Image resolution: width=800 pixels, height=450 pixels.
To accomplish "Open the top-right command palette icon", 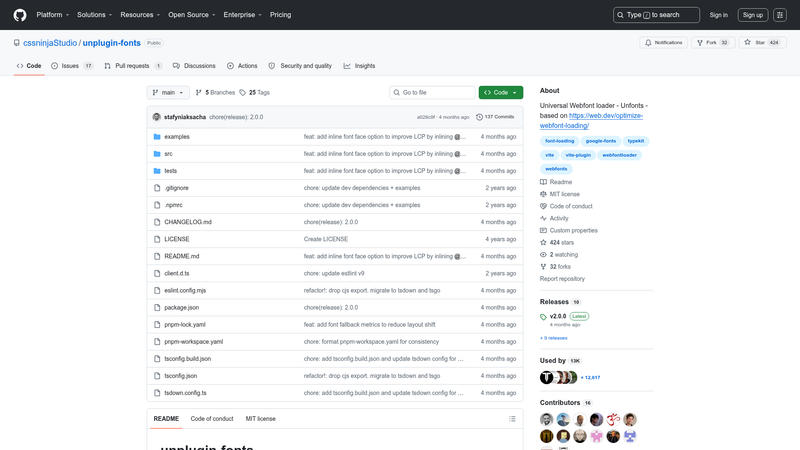I will tap(780, 15).
